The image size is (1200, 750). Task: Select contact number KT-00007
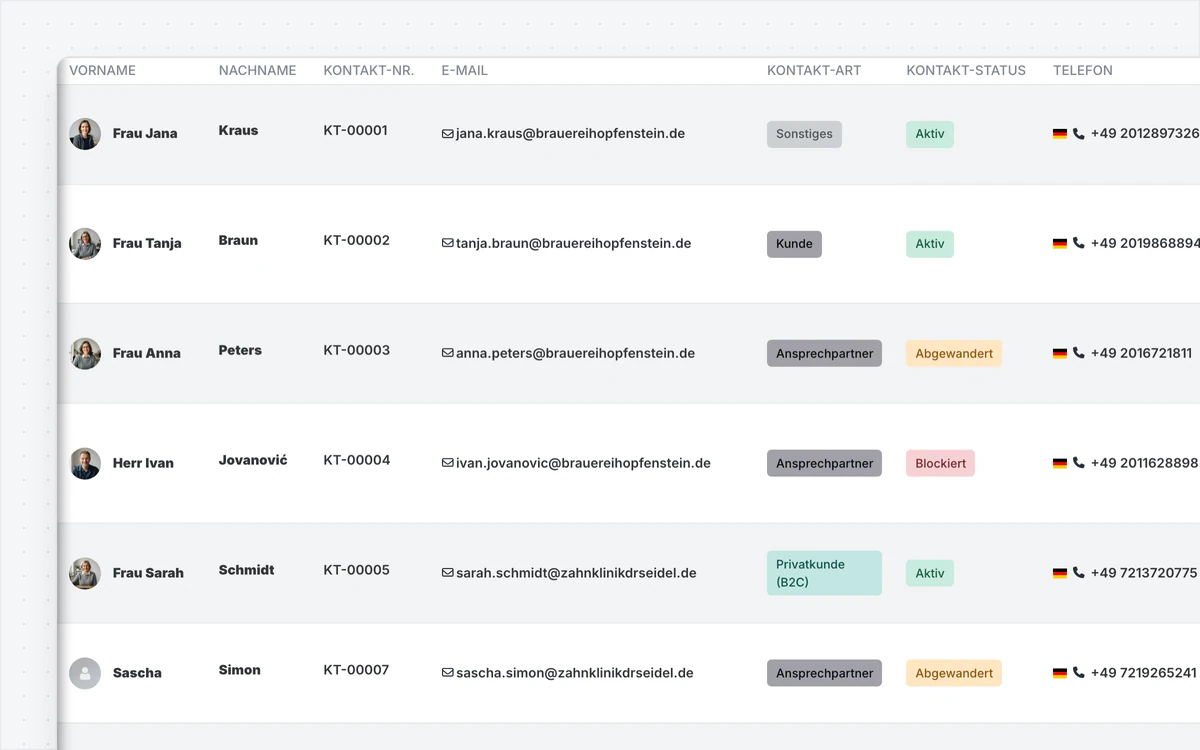tap(356, 671)
